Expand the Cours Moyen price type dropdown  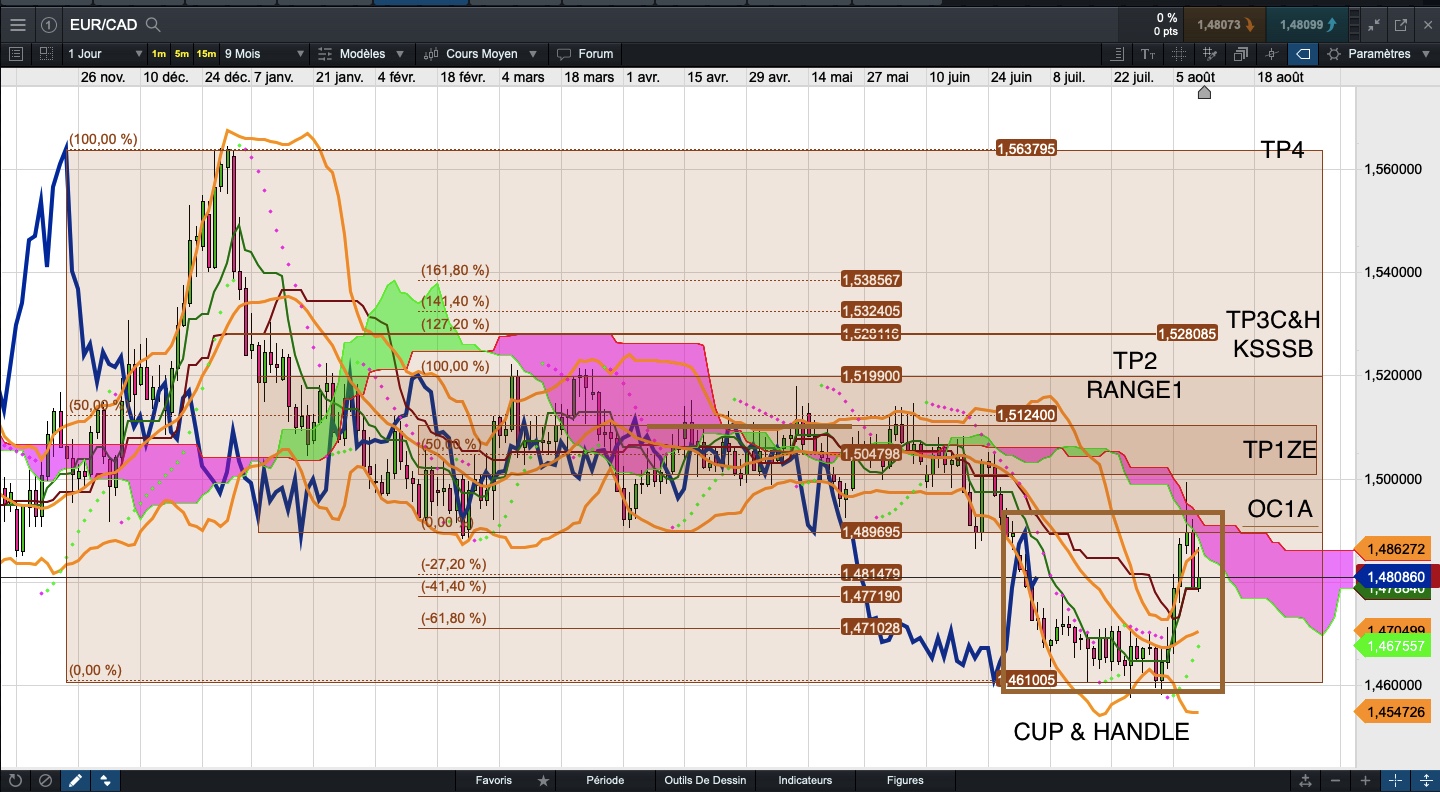pyautogui.click(x=483, y=54)
